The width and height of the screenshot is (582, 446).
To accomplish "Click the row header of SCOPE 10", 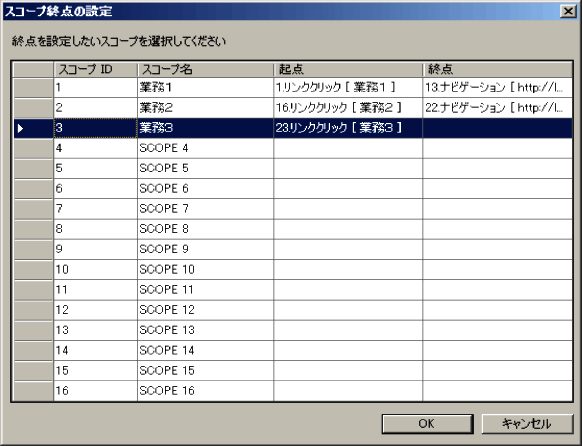I will point(33,269).
